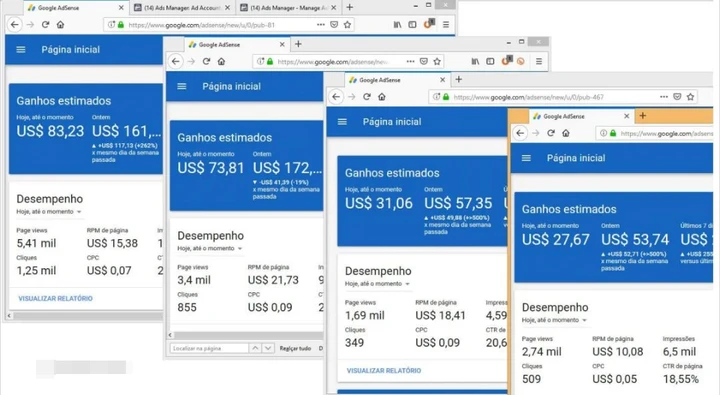The height and width of the screenshot is (395, 720).
Task: Select Google AdSense tab in orange-bordered window
Action: [581, 116]
